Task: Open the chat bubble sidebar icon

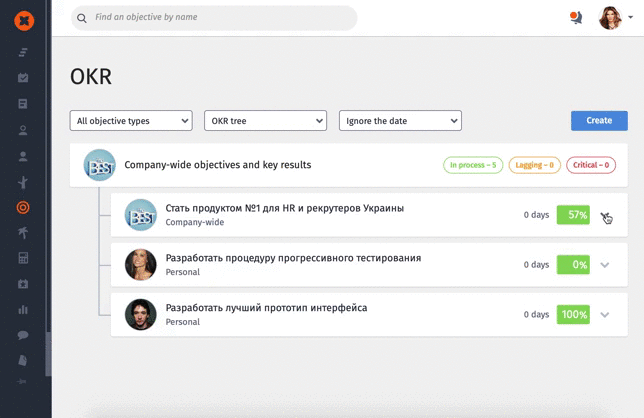Action: point(23,335)
